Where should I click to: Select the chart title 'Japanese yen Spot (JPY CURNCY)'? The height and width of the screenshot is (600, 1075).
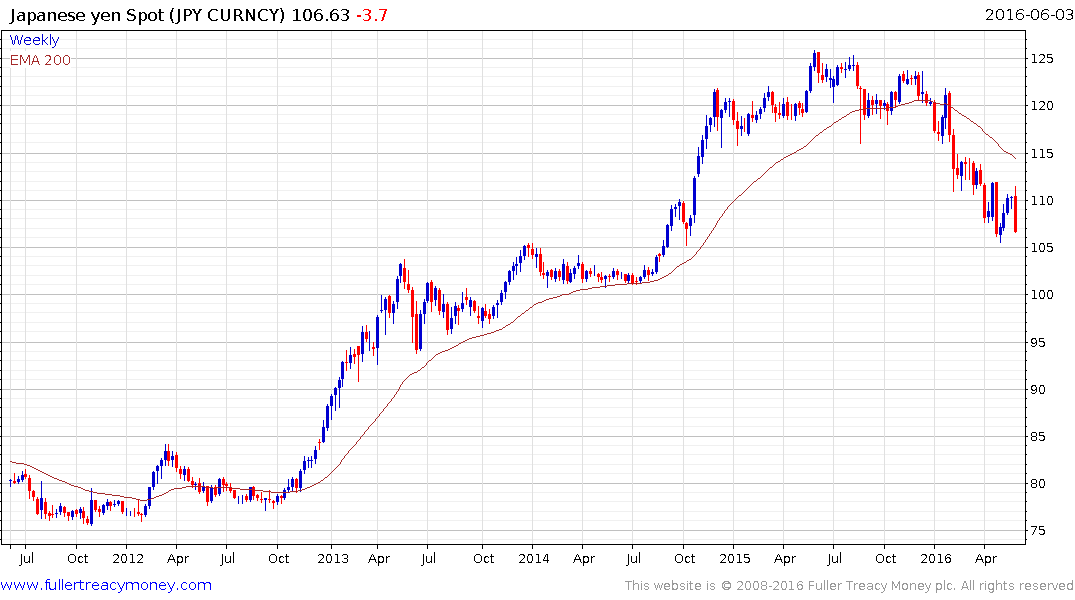147,15
